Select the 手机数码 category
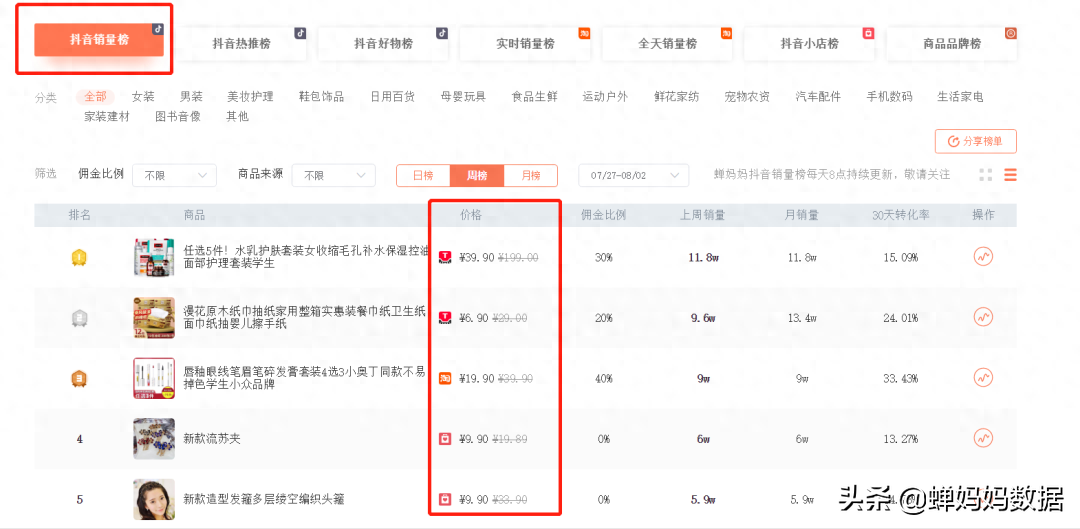The height and width of the screenshot is (529, 1080). (889, 96)
